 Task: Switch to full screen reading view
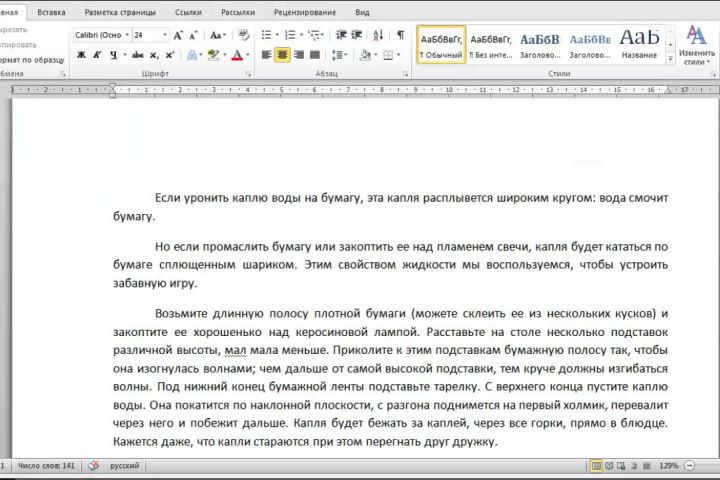[609, 466]
